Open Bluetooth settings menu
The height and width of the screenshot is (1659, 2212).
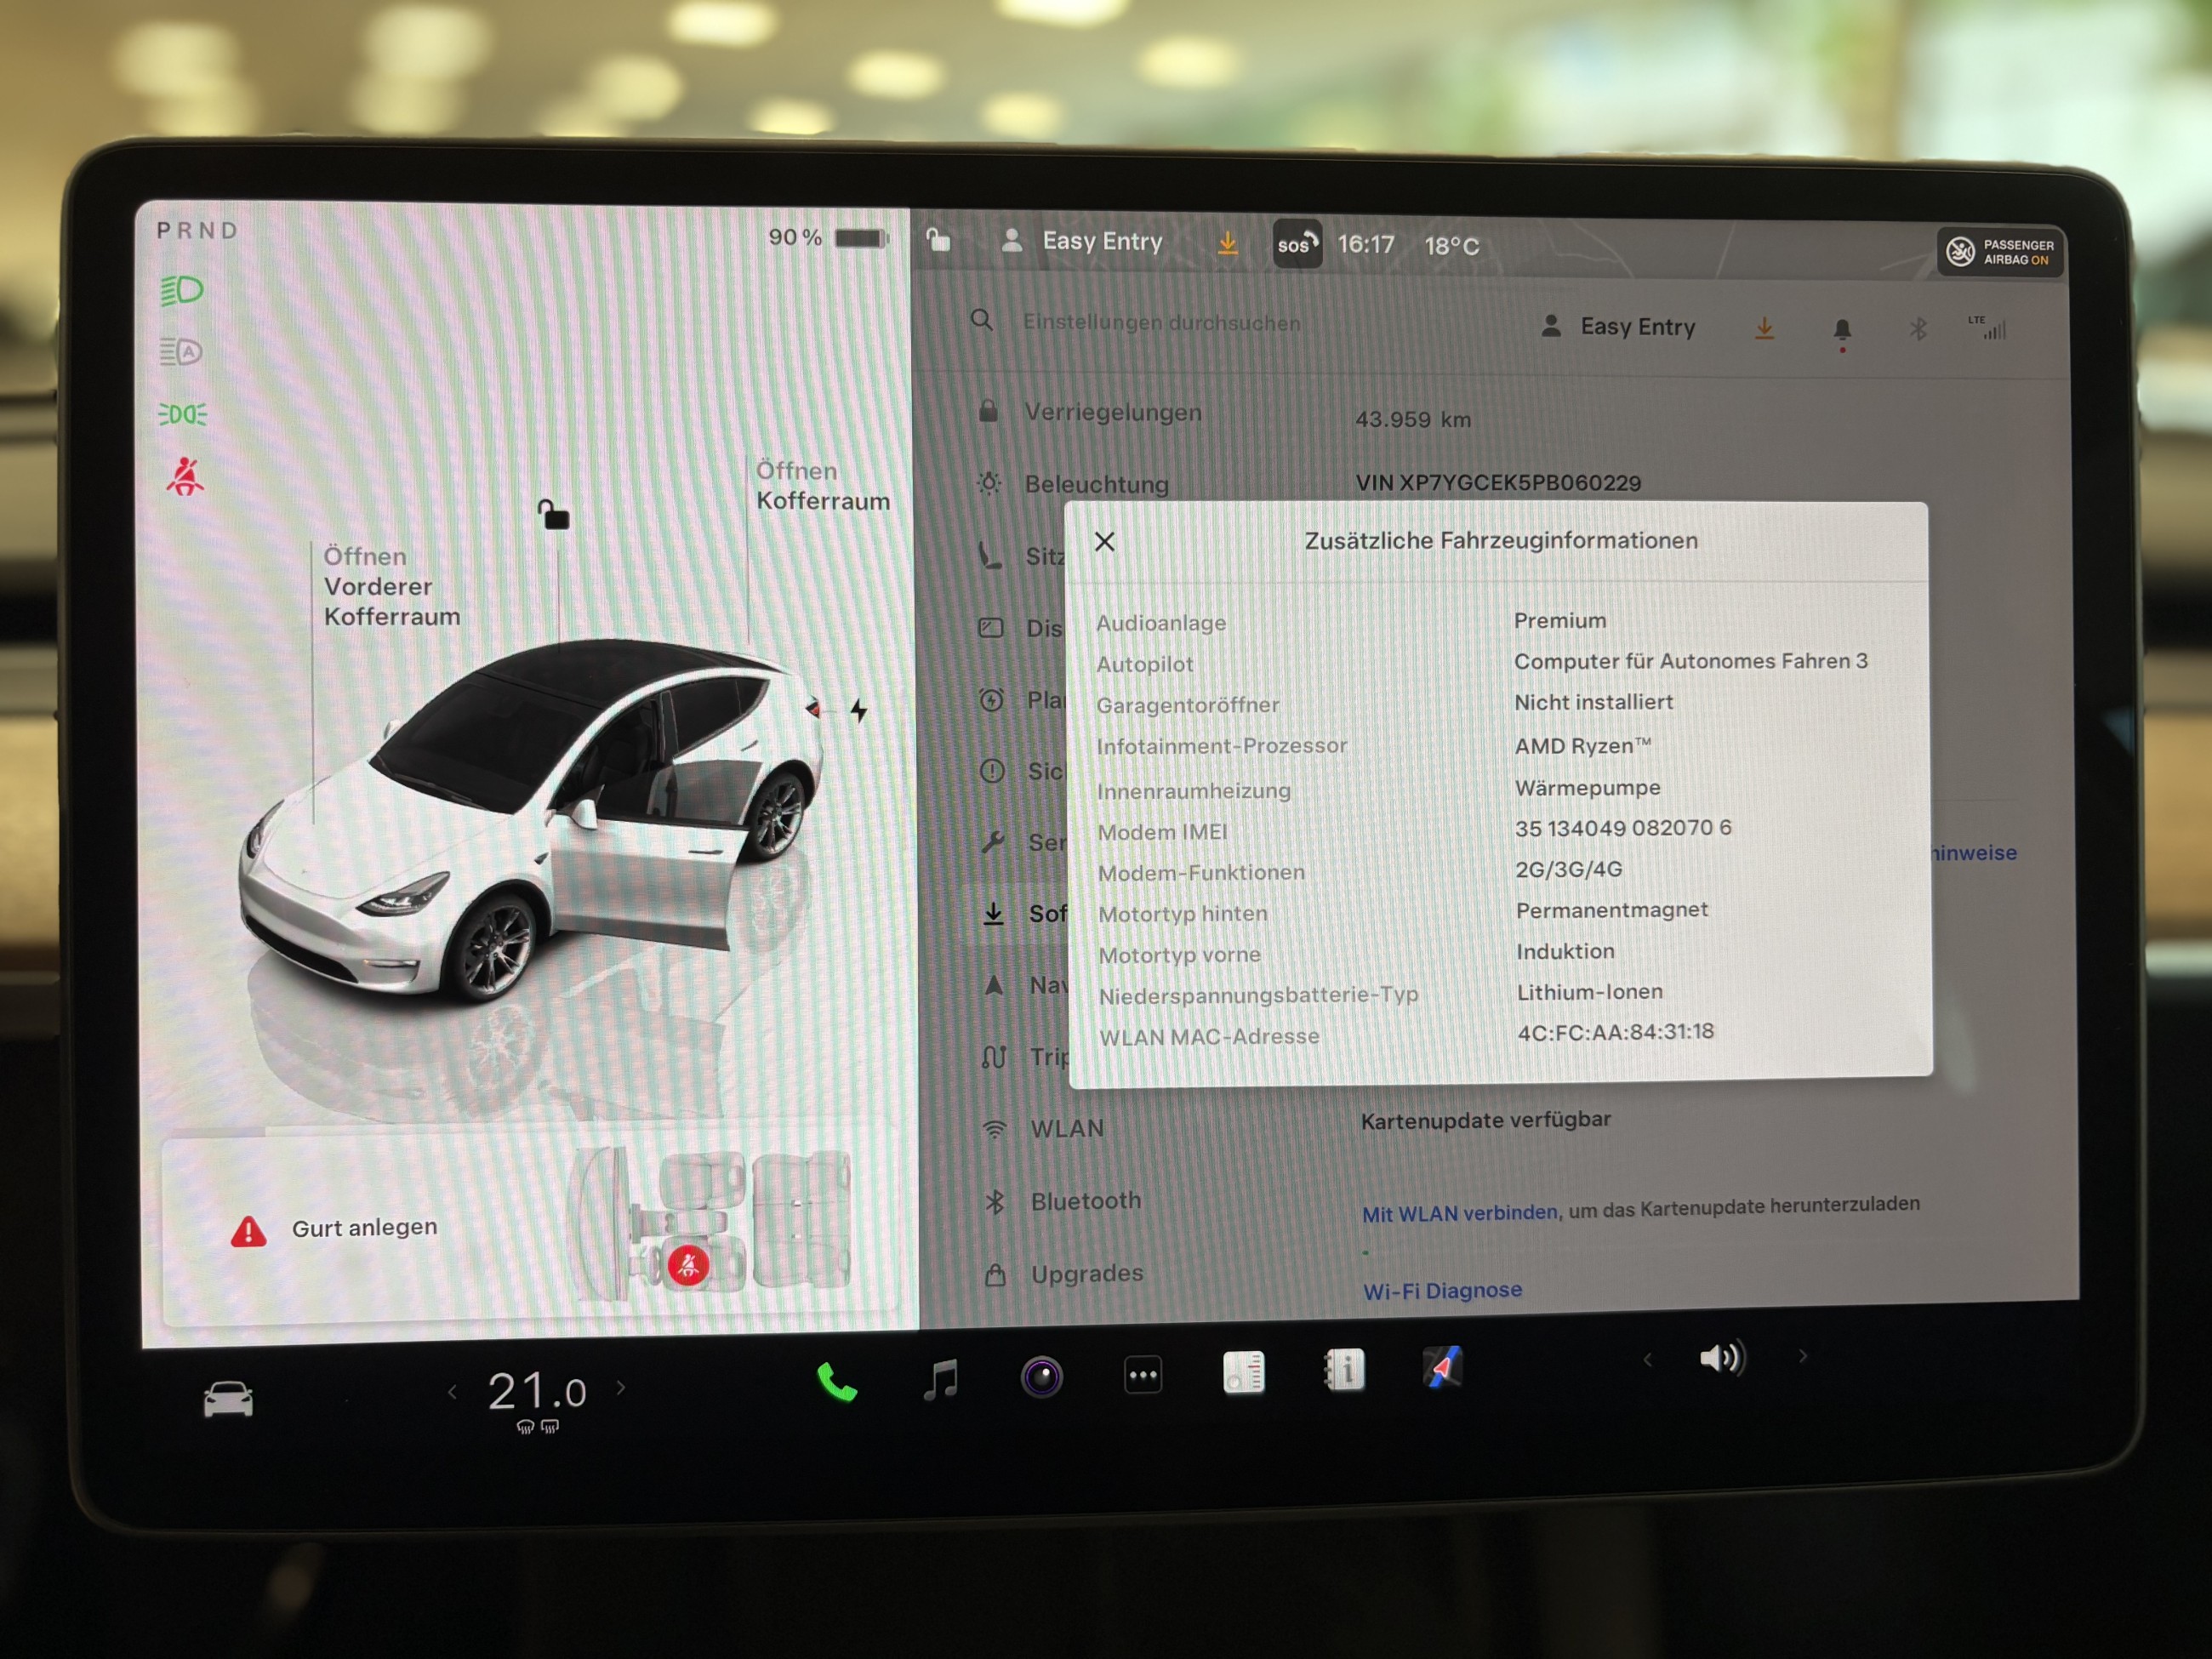coord(1063,1202)
